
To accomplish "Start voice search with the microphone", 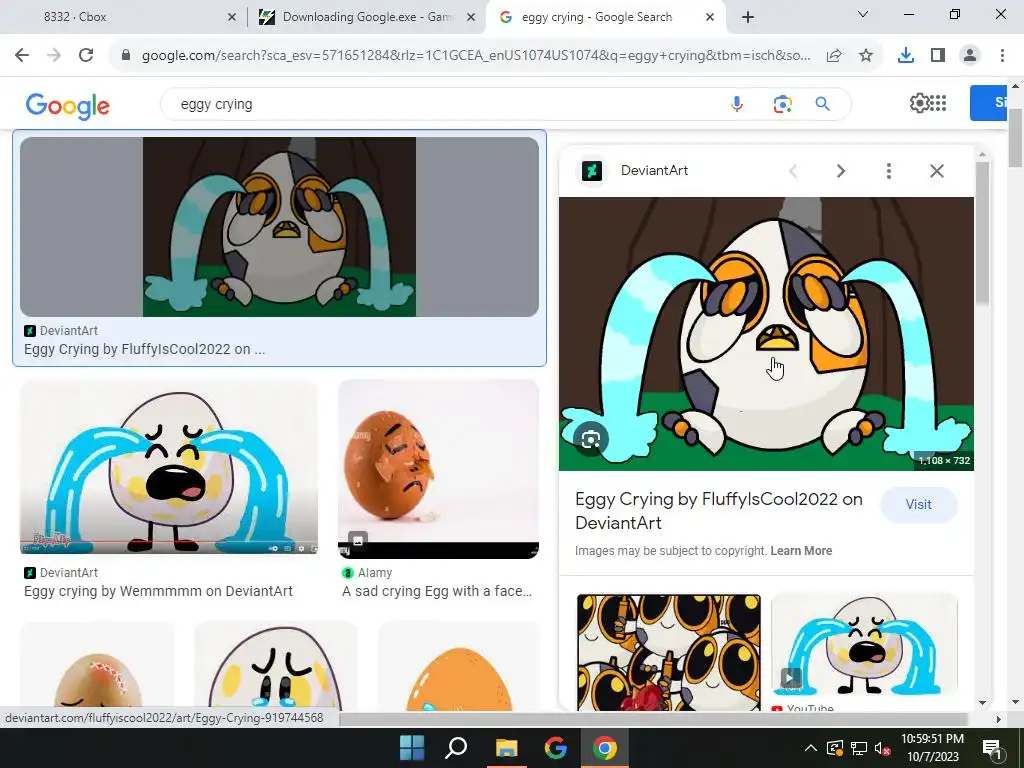I will 737,104.
